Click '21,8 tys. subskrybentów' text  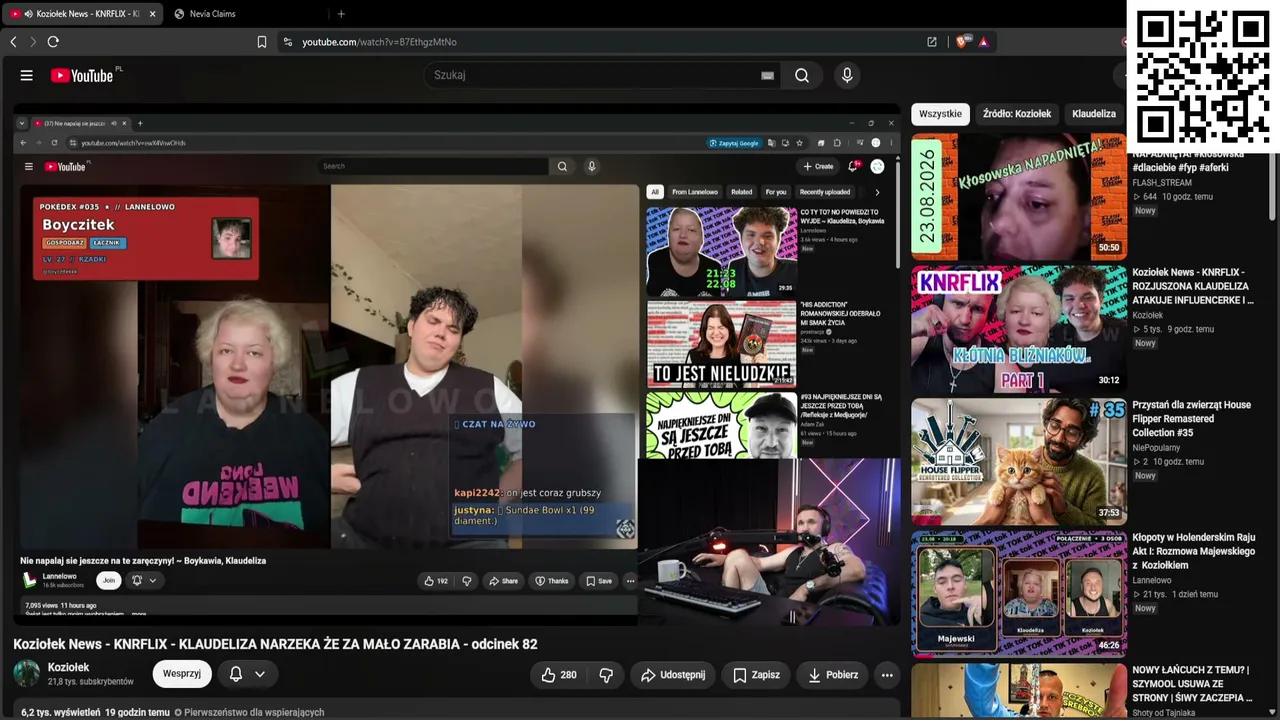coord(91,682)
